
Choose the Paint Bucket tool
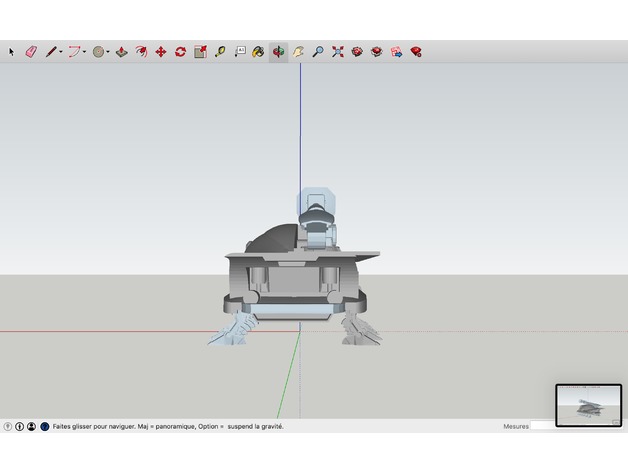pos(258,51)
